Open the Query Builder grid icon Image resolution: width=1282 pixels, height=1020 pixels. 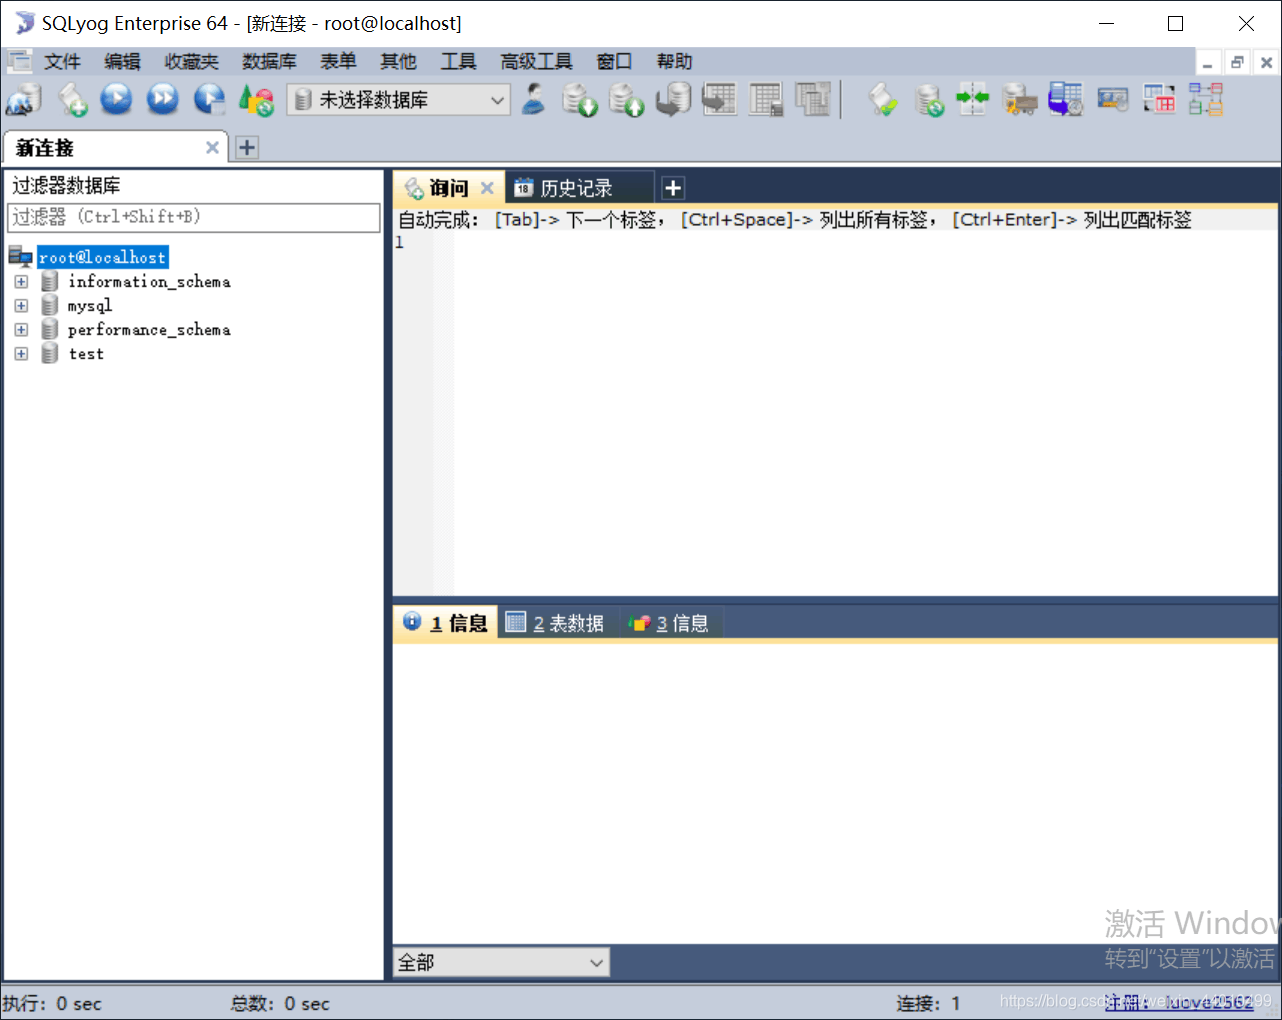coord(1159,99)
